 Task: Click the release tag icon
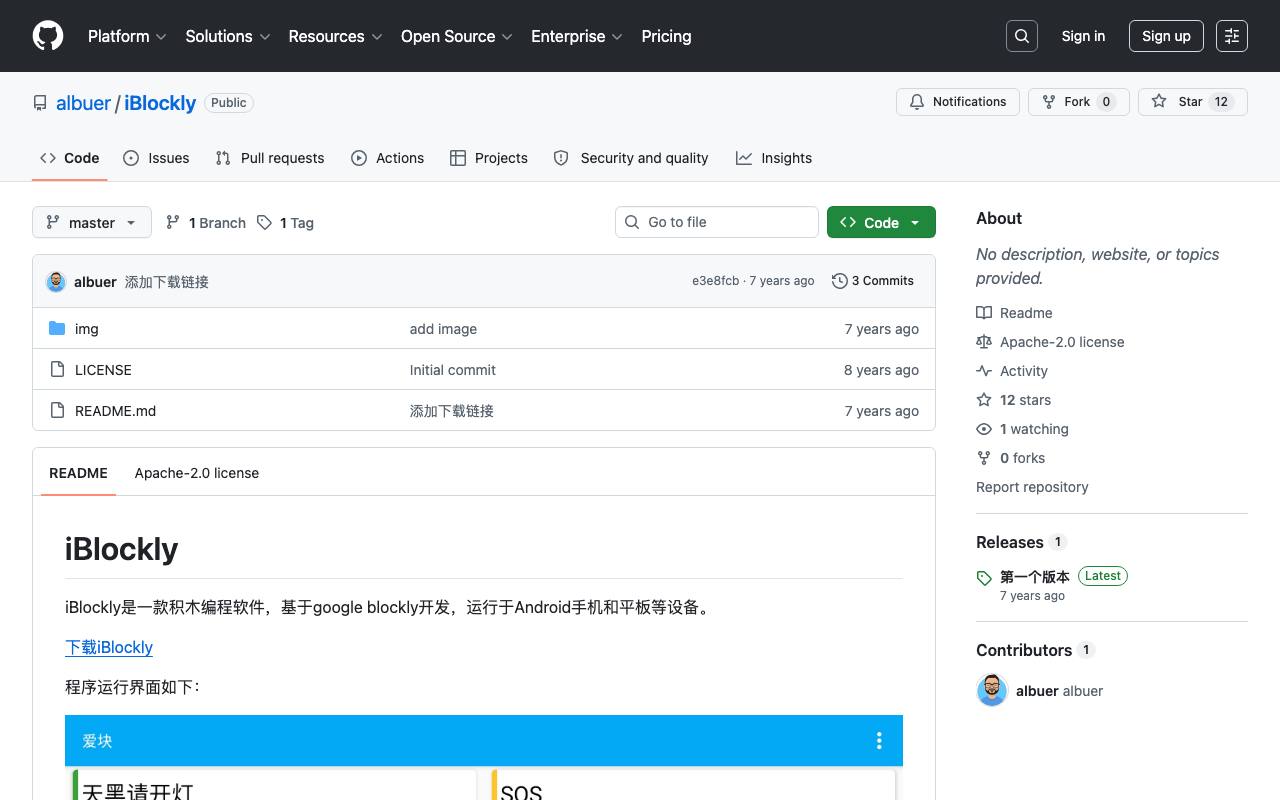click(x=984, y=578)
